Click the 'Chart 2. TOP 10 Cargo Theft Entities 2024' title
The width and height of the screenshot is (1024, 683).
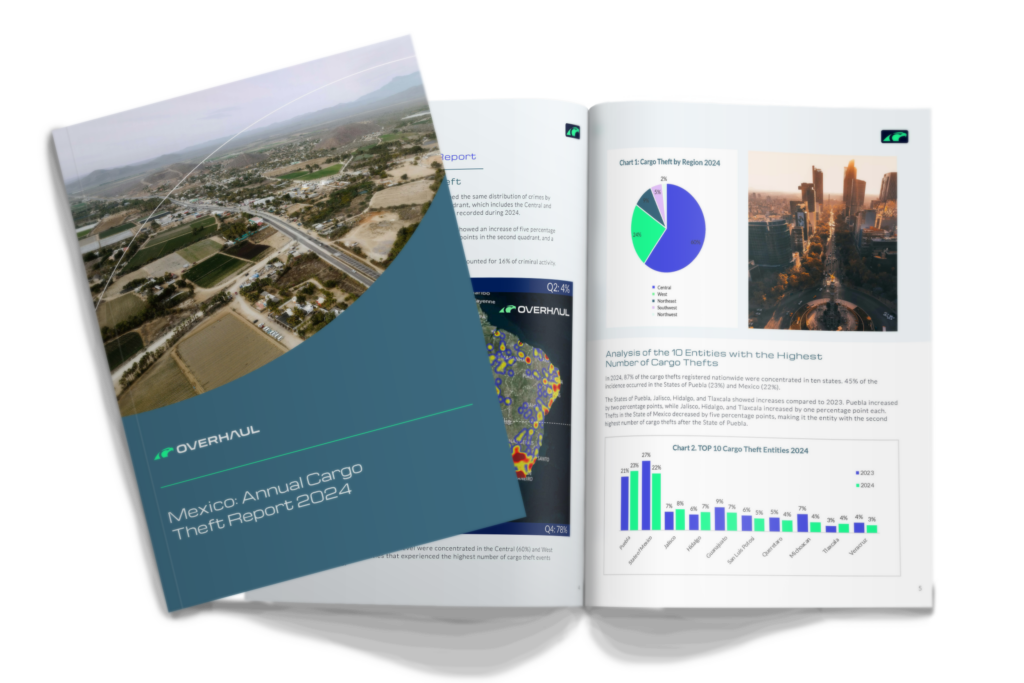740,449
